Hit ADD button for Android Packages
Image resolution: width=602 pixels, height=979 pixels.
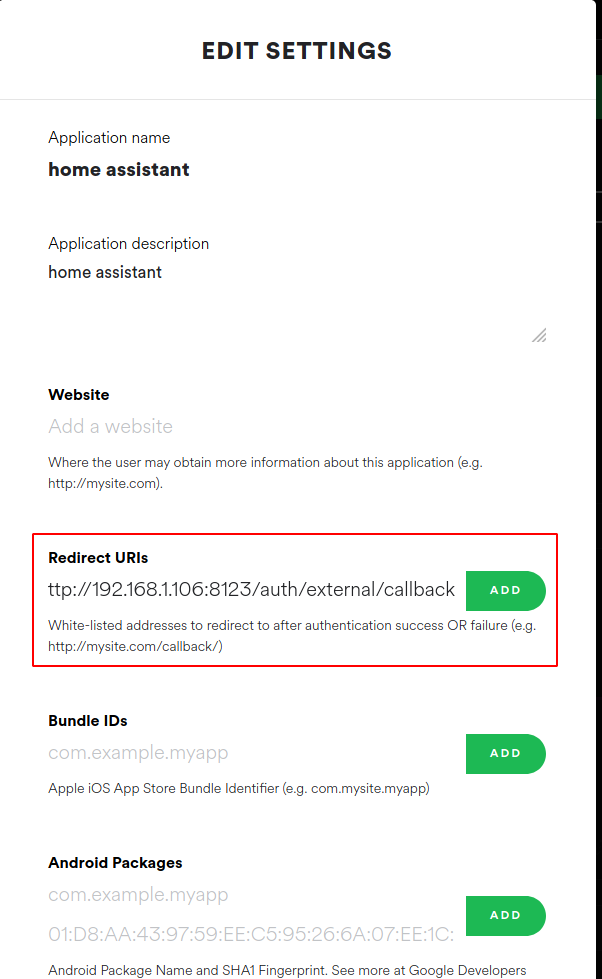click(x=505, y=915)
